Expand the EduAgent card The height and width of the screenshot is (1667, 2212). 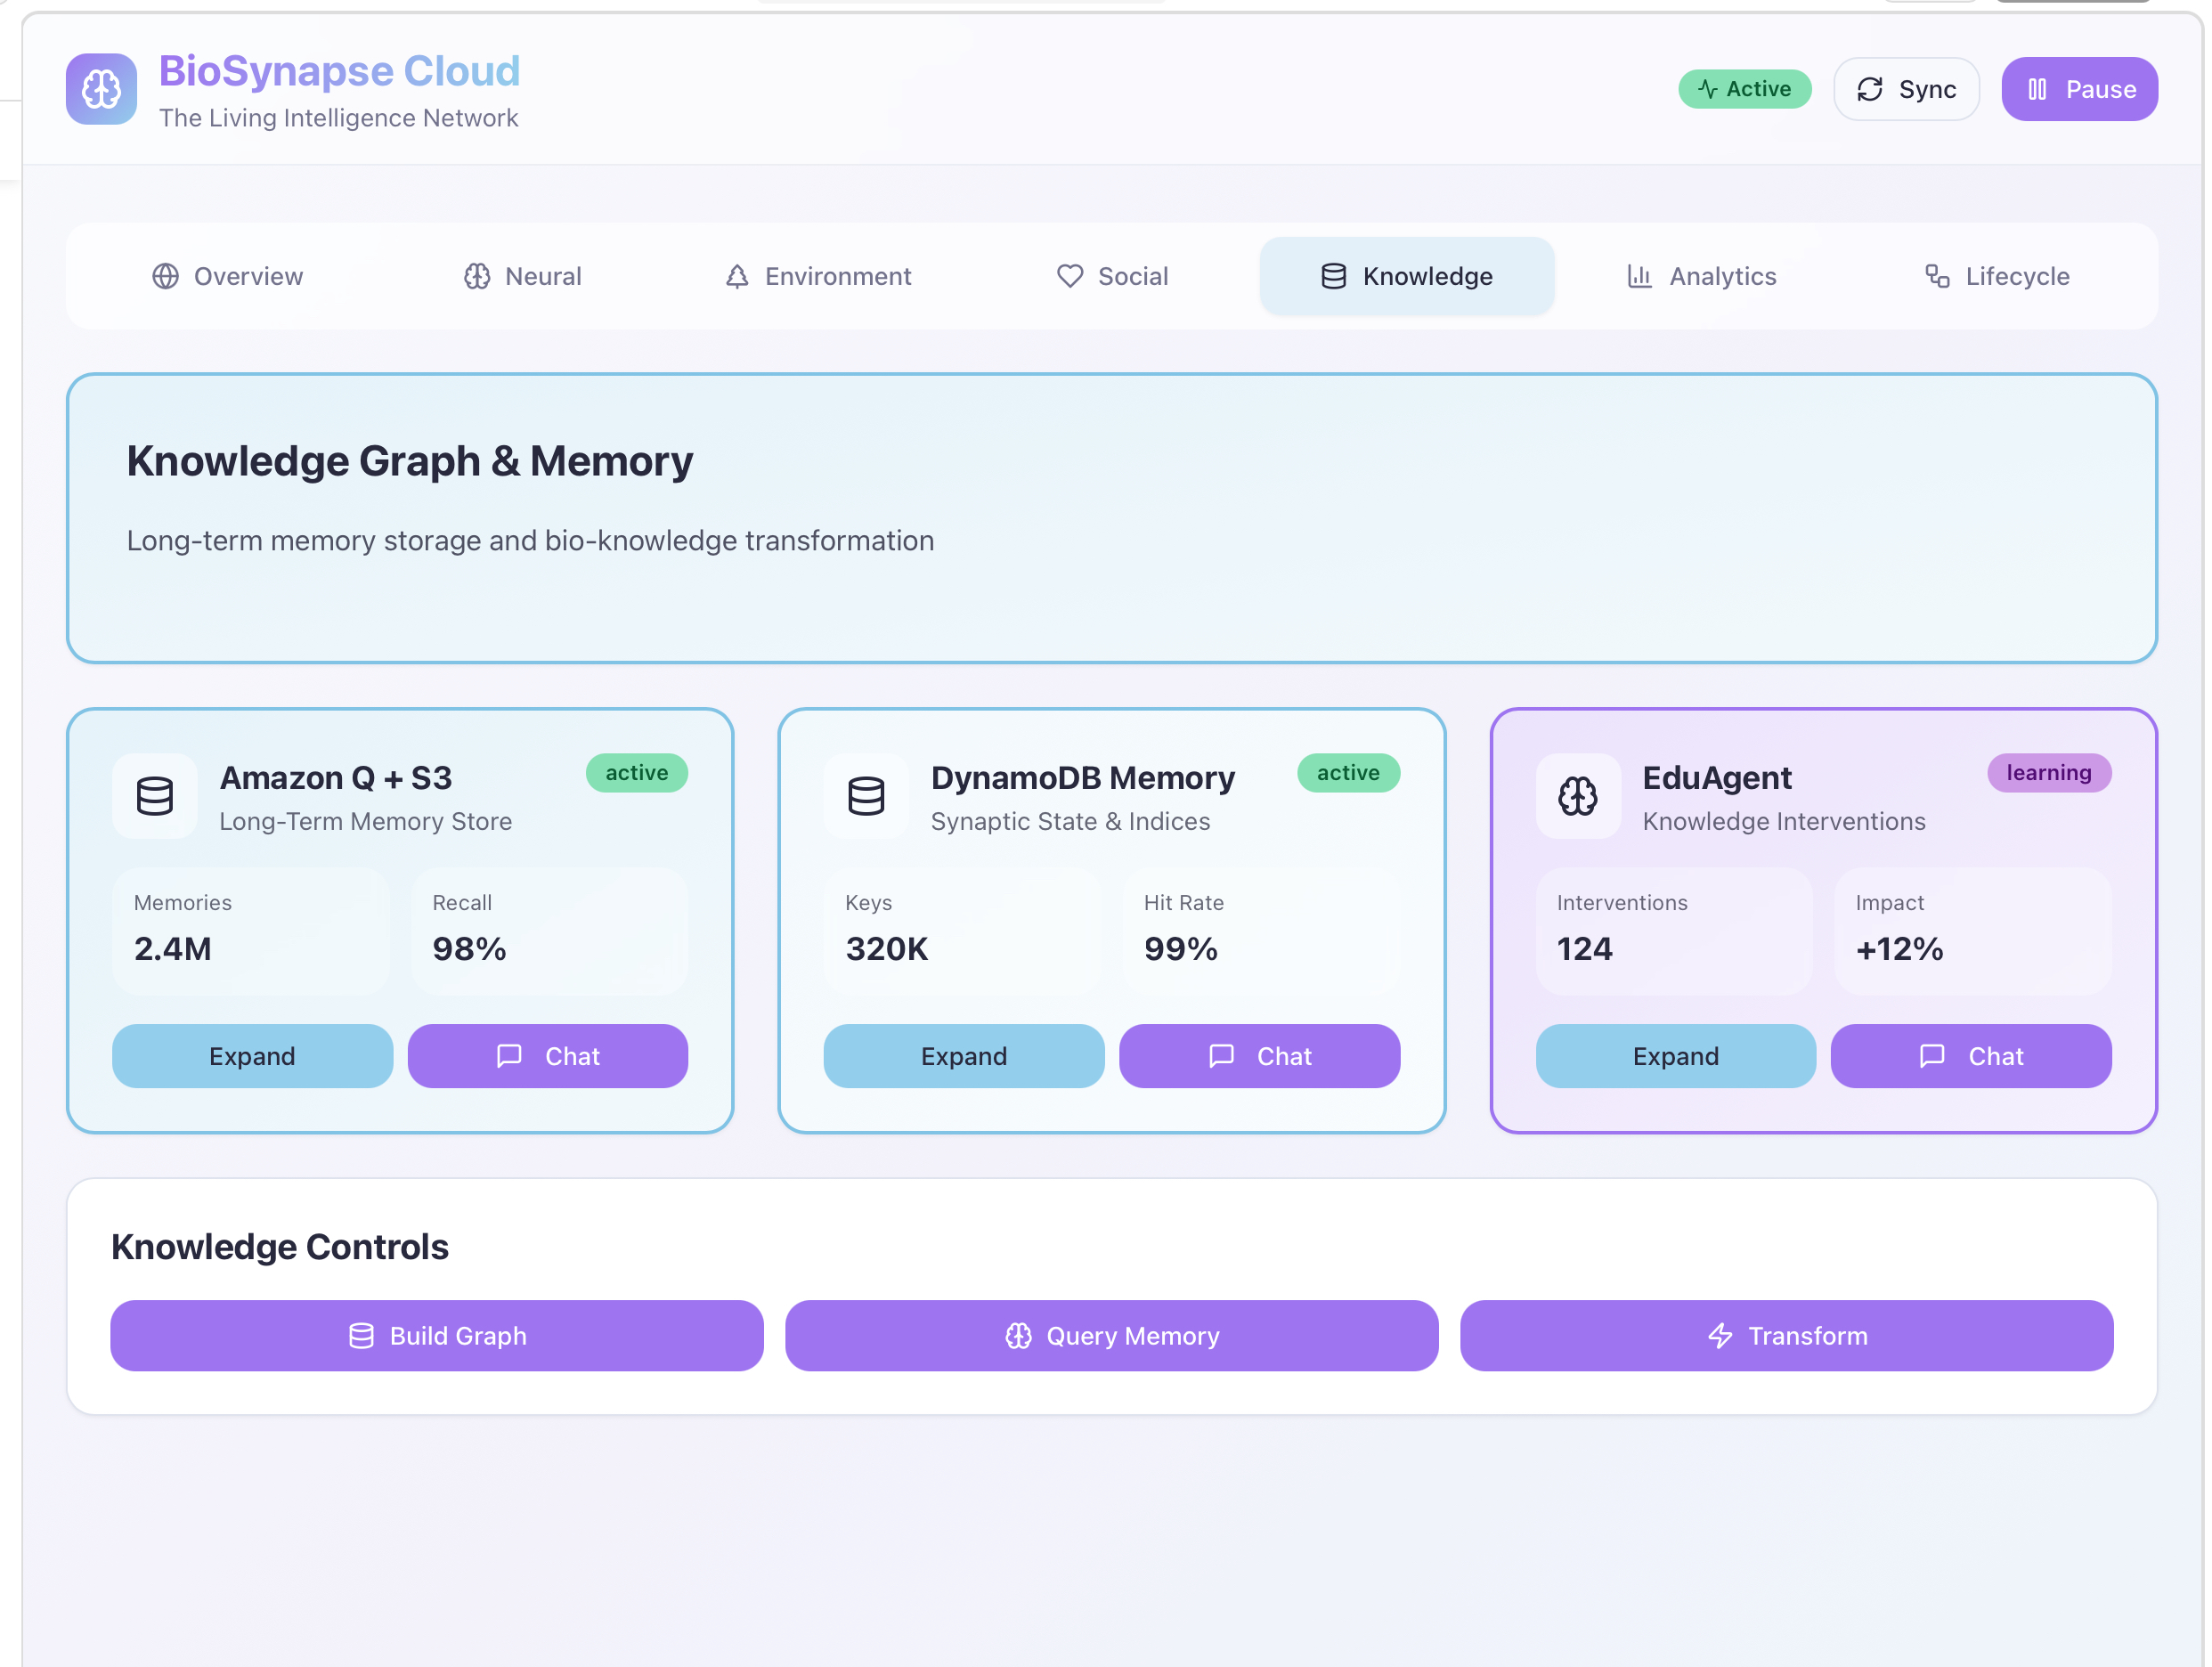tap(1675, 1056)
